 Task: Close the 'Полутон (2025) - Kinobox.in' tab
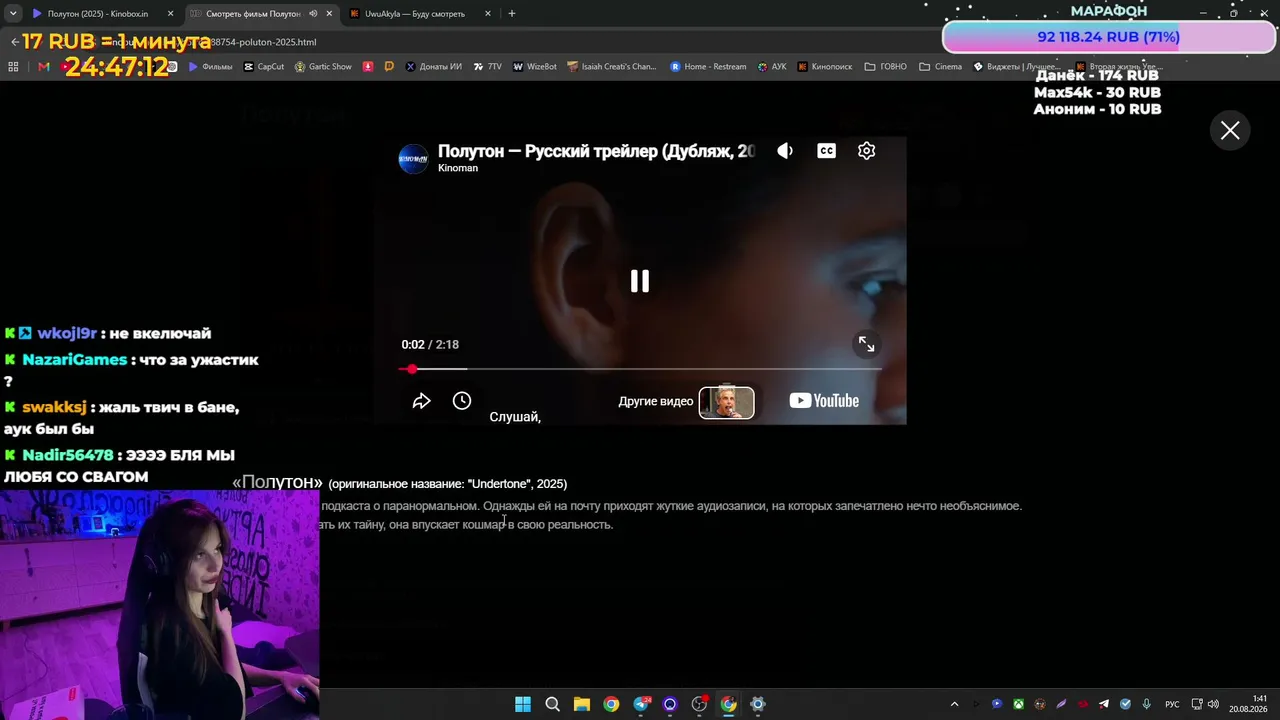tap(171, 14)
